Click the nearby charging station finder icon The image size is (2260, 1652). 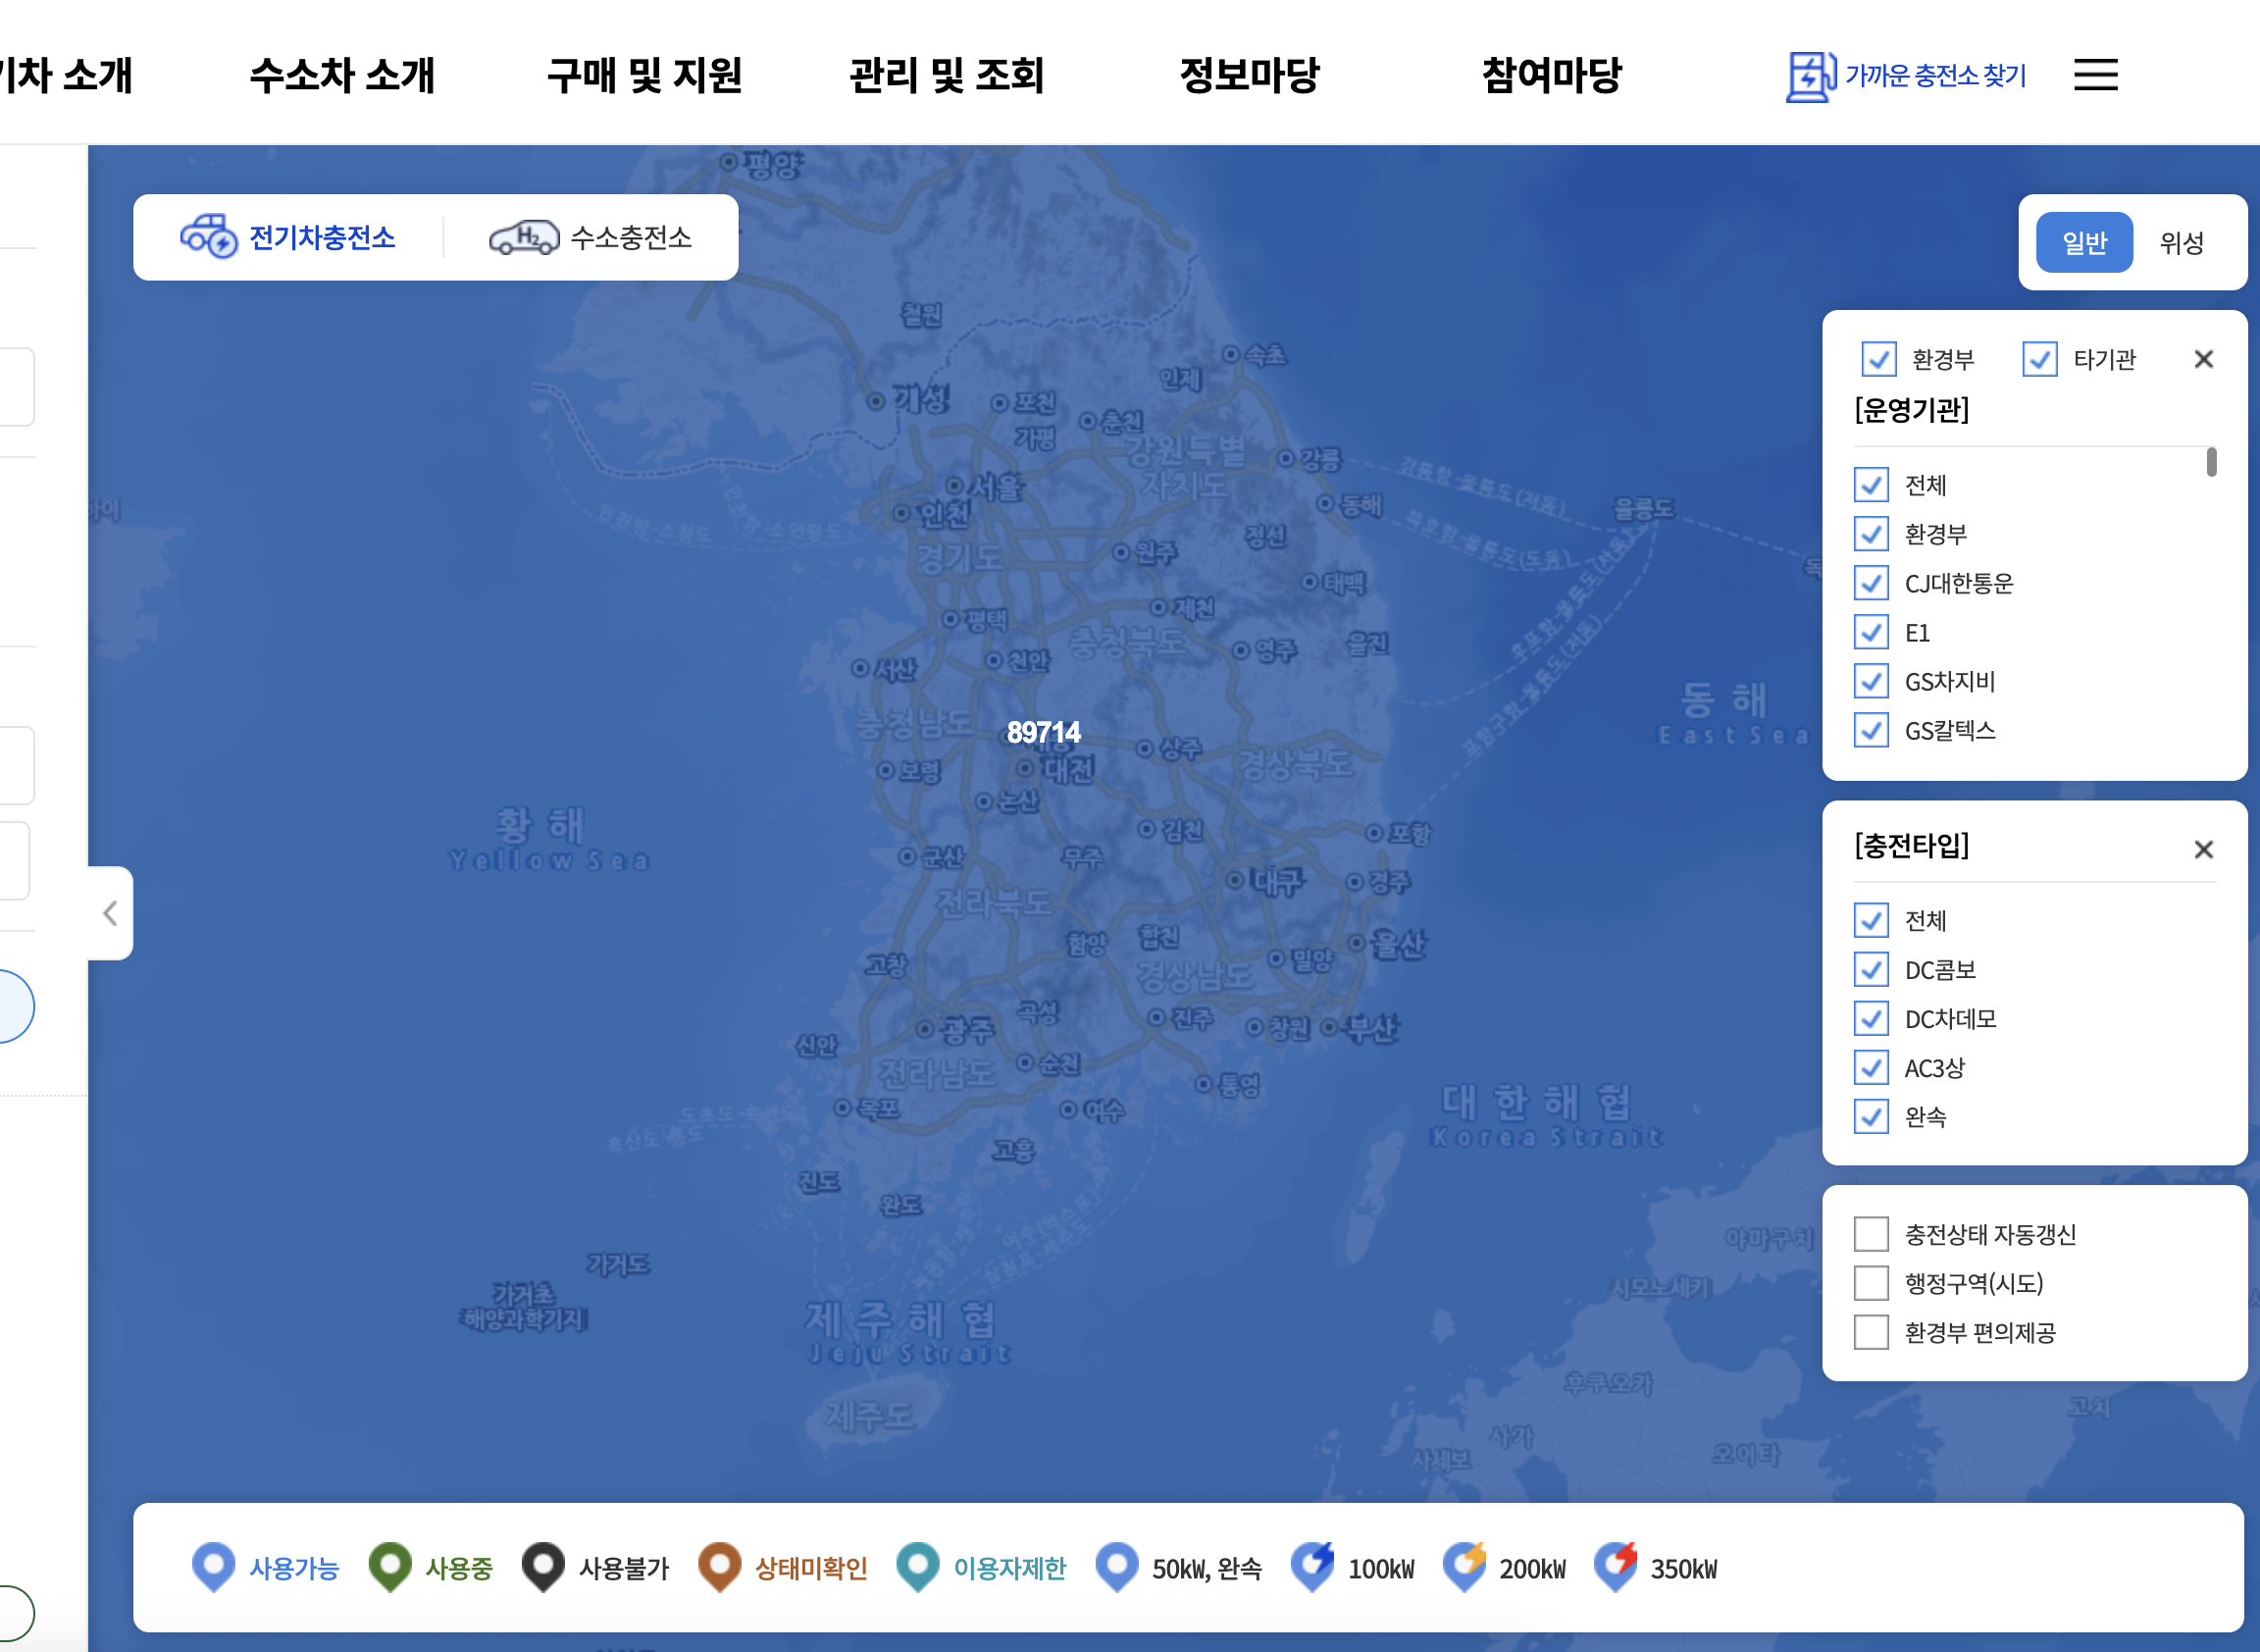tap(1810, 77)
